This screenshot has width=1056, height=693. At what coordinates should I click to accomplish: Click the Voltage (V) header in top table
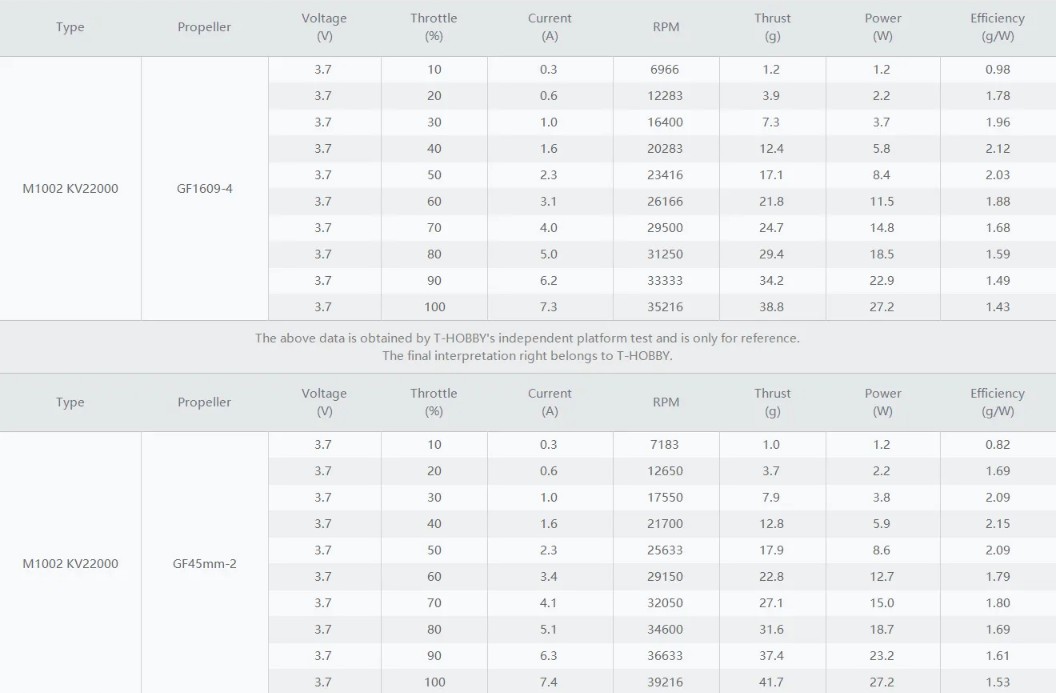point(324,27)
